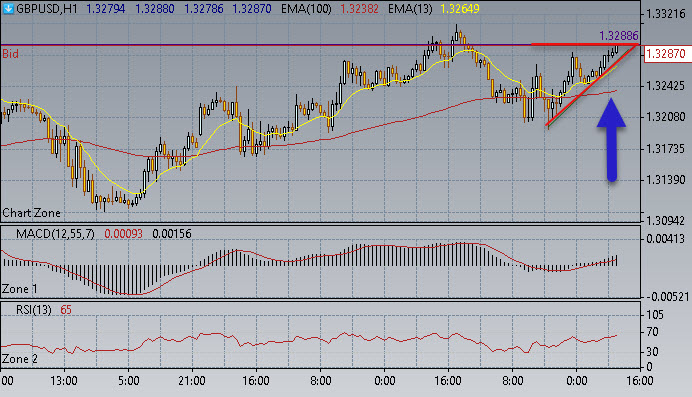Click the Chart Zone label
The image size is (692, 397).
31,213
